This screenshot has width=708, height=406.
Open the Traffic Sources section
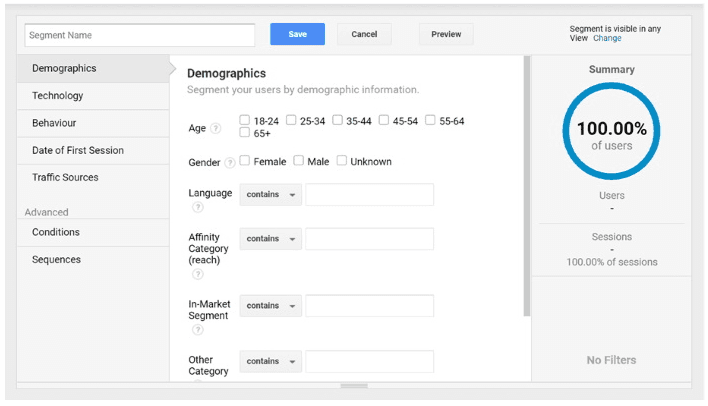(x=93, y=177)
